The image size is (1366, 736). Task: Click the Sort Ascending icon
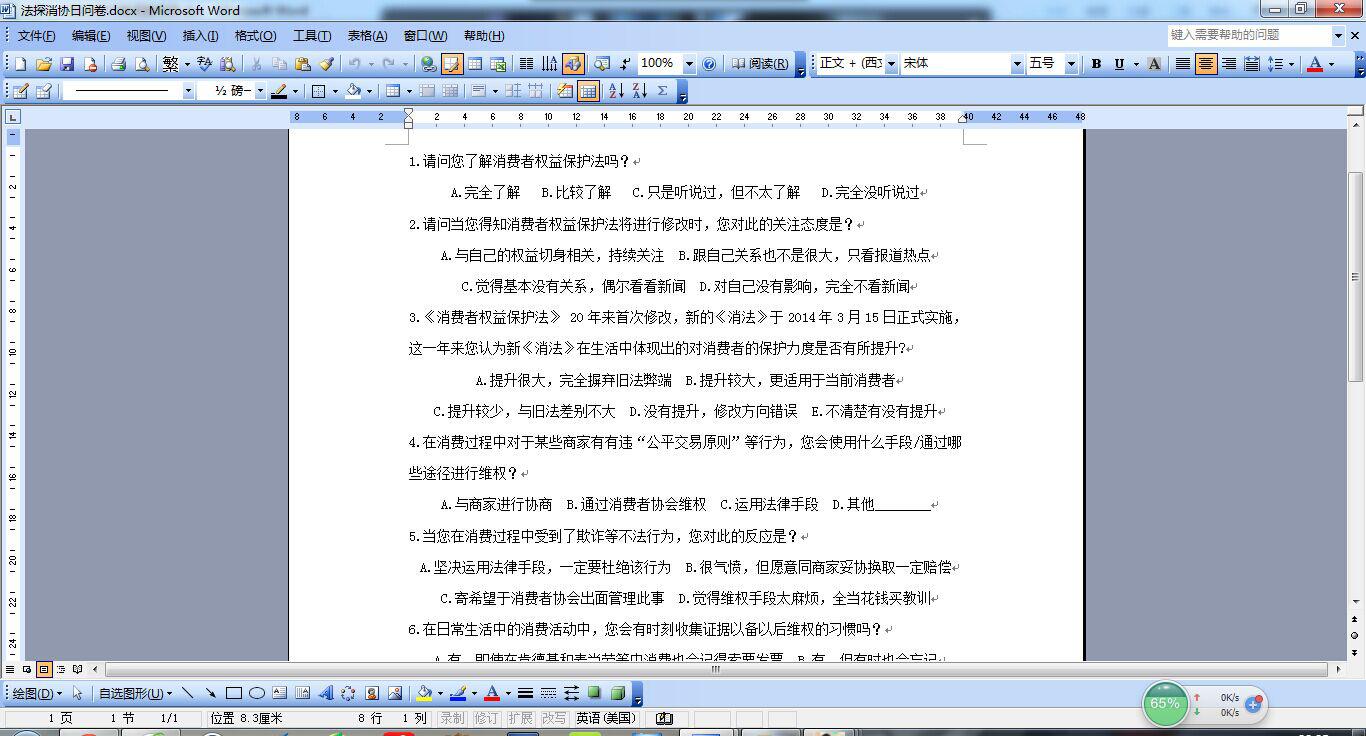(x=615, y=91)
